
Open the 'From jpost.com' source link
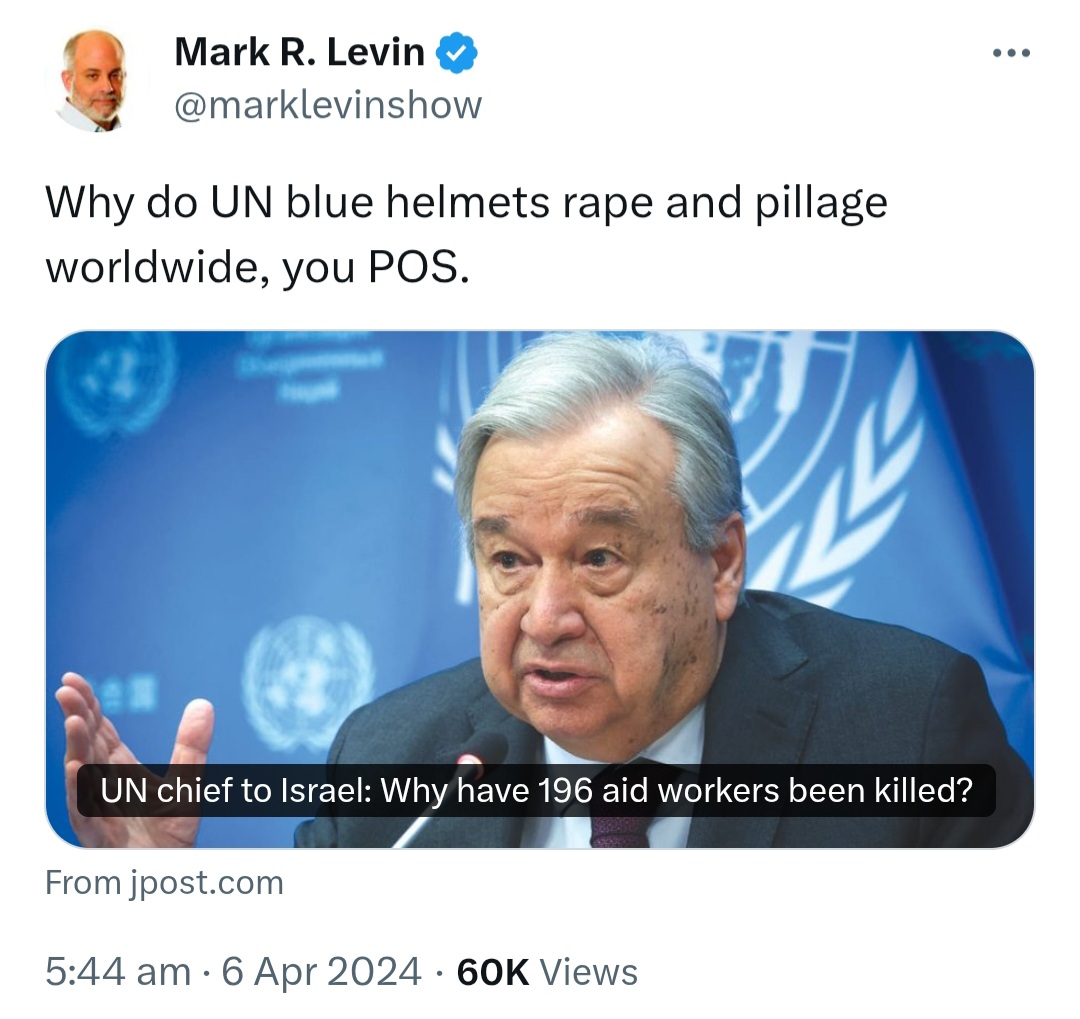(x=164, y=883)
